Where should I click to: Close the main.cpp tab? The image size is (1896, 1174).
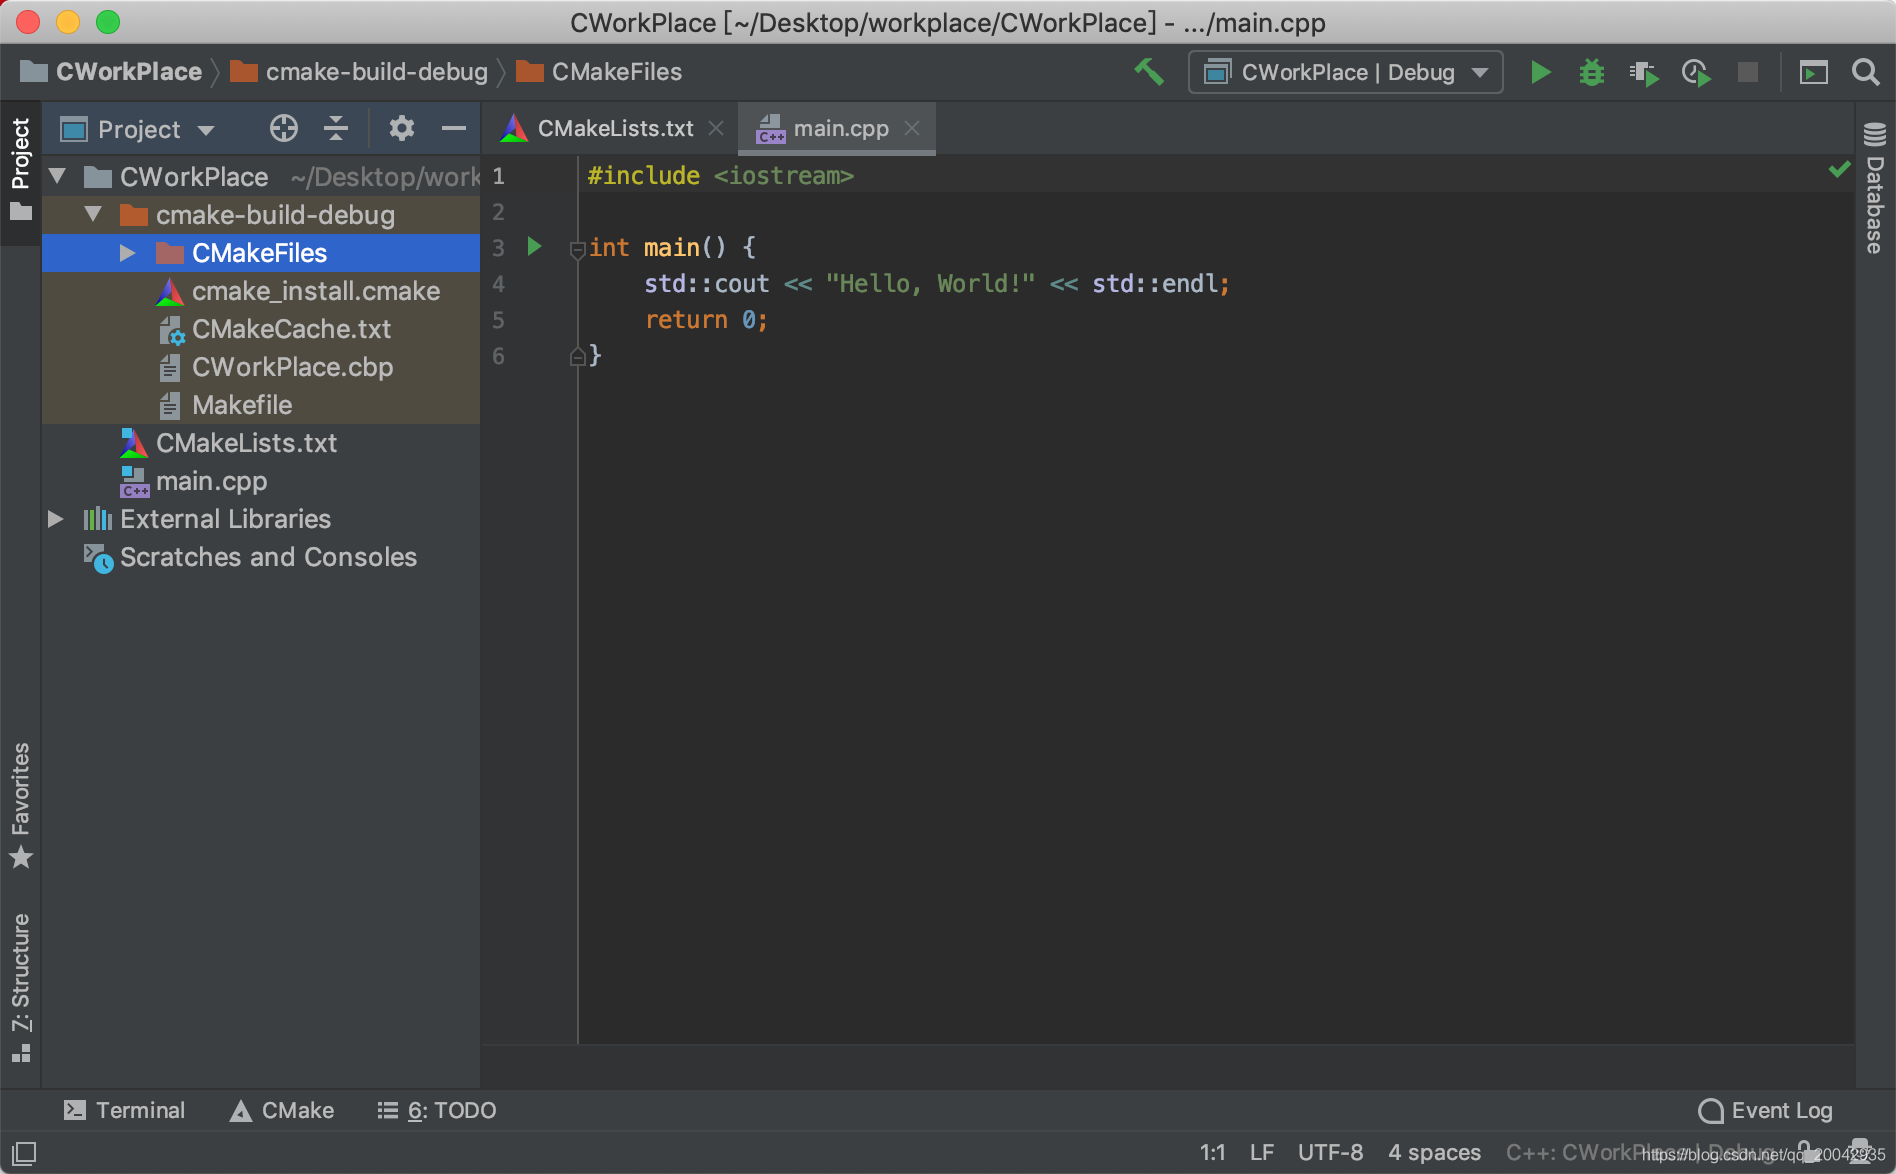click(912, 128)
